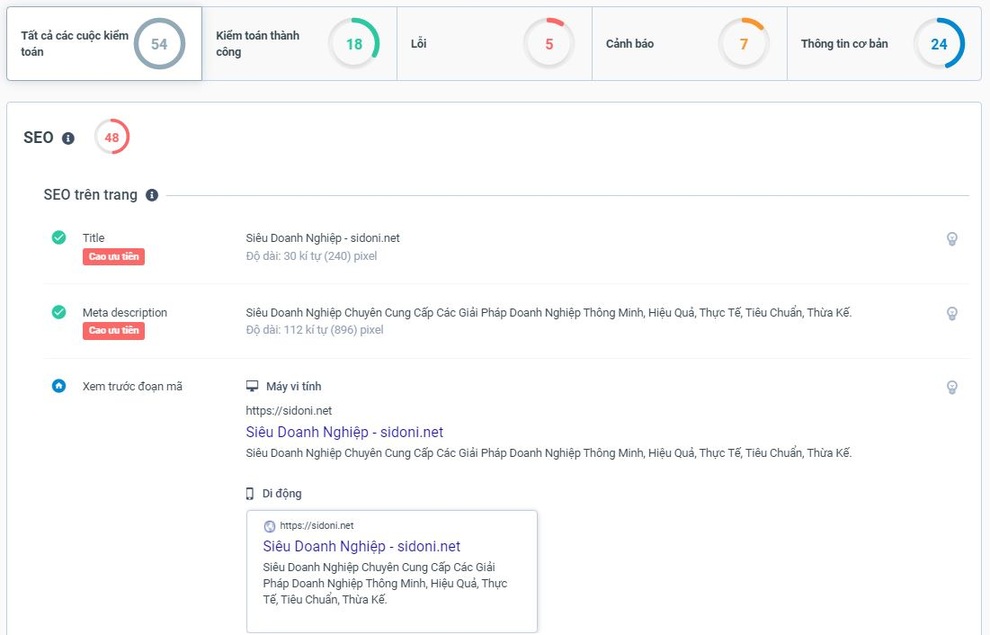Click lightbulb icon in snippet preview row
Screen dimensions: 990x635
pyautogui.click(x=952, y=387)
